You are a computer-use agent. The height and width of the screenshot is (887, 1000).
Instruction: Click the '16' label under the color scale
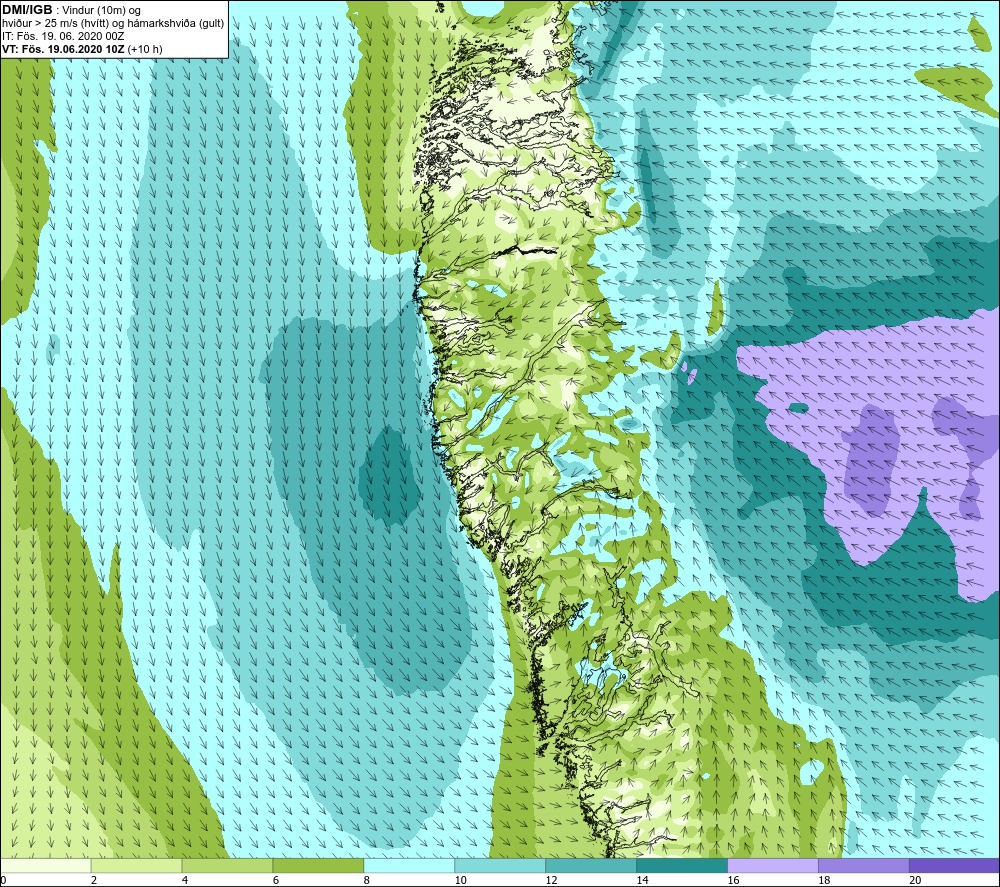733,880
